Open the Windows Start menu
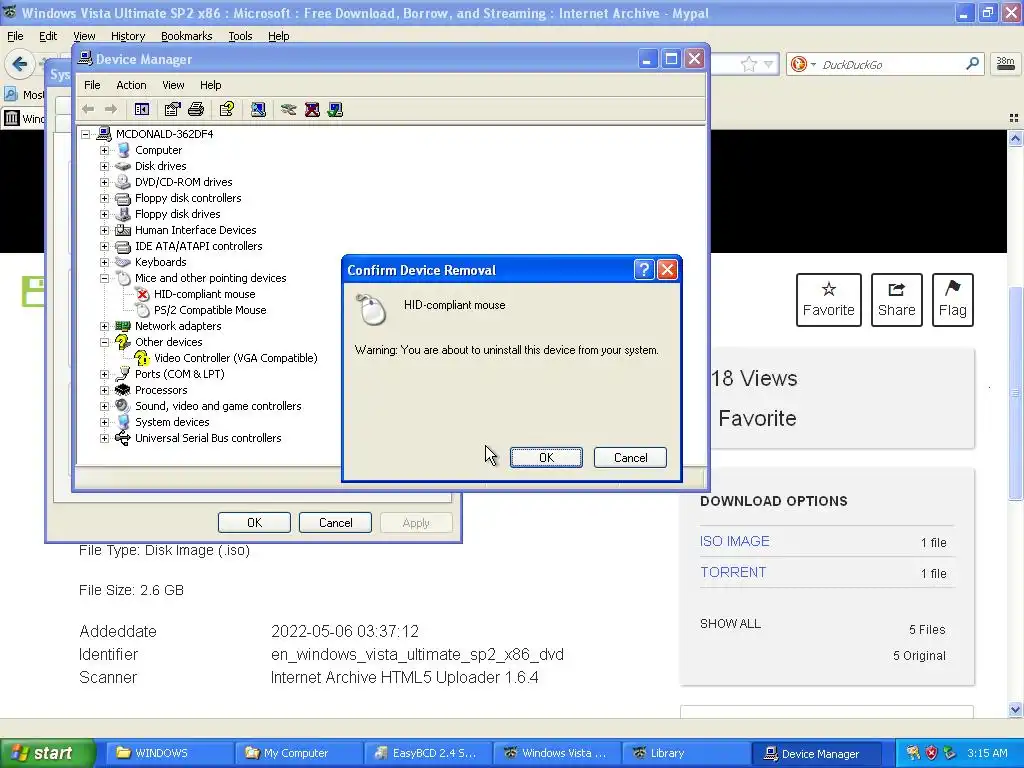 tap(47, 753)
